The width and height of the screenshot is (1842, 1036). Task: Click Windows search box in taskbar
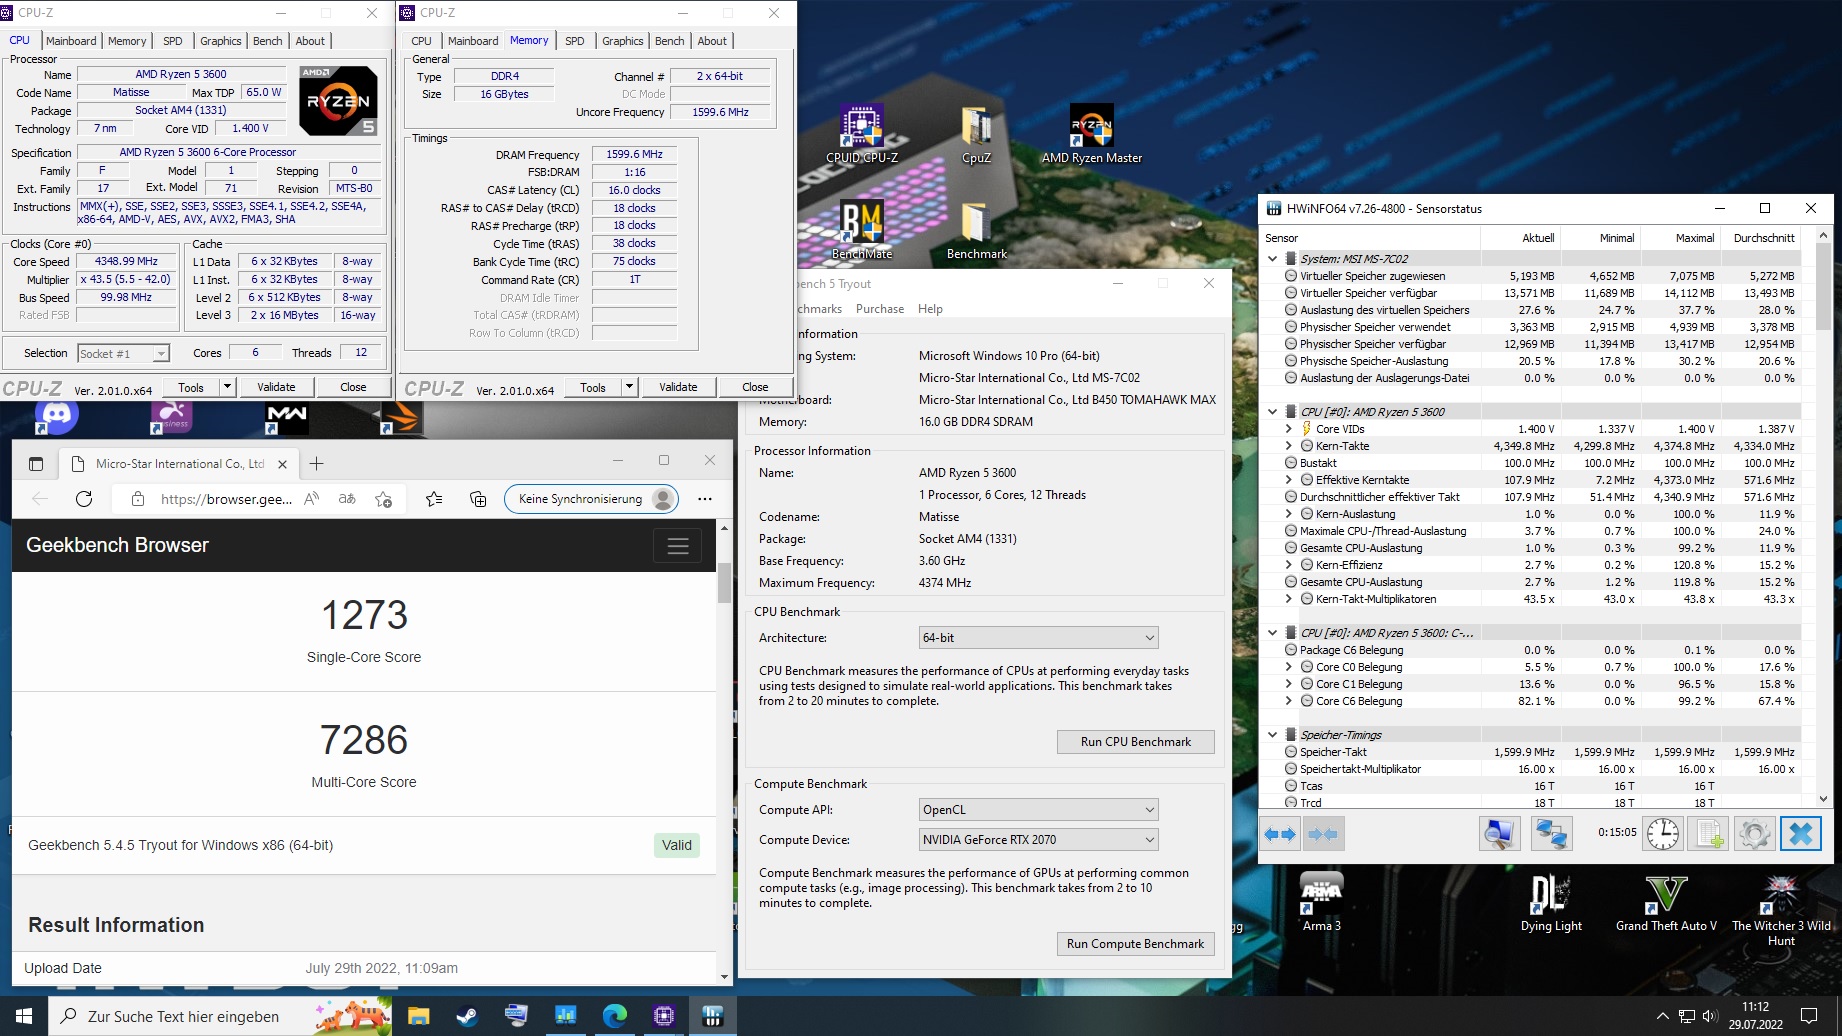[220, 1016]
